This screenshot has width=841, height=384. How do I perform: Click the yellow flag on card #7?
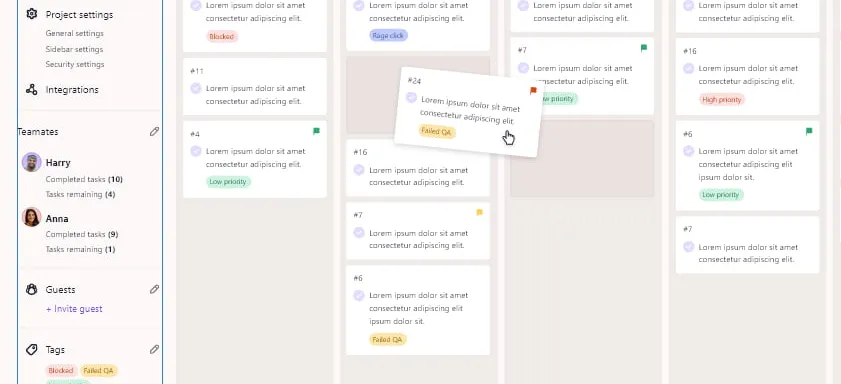tap(479, 213)
